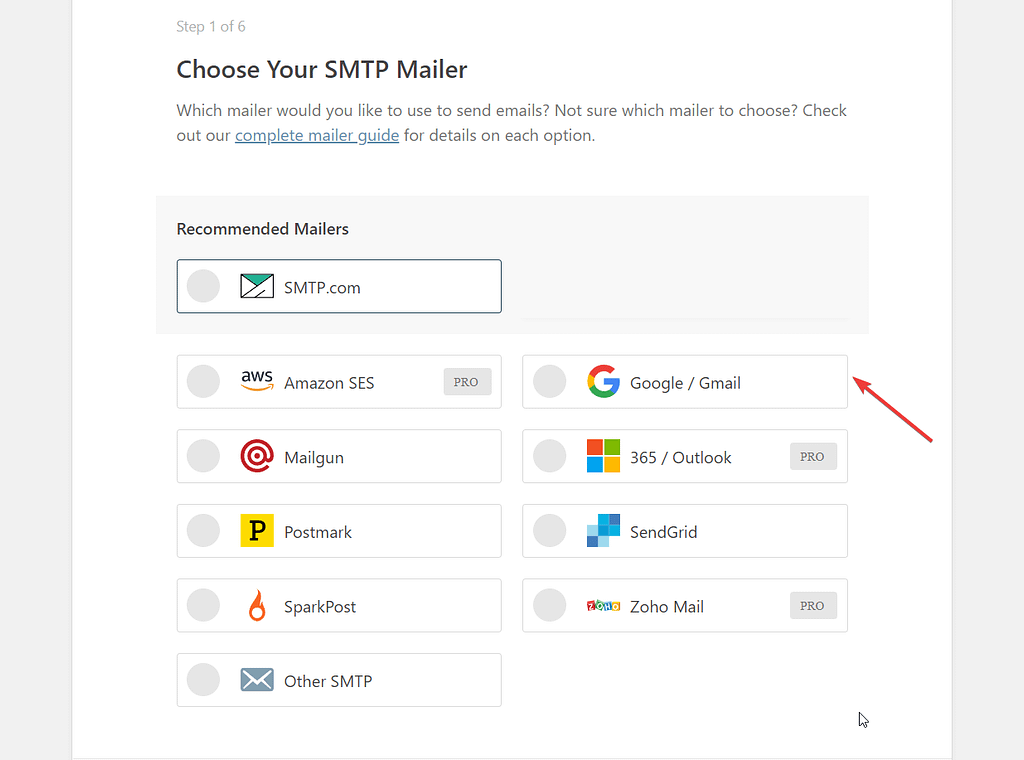
Task: Click the SMTP.com envelope logo
Action: coord(257,286)
